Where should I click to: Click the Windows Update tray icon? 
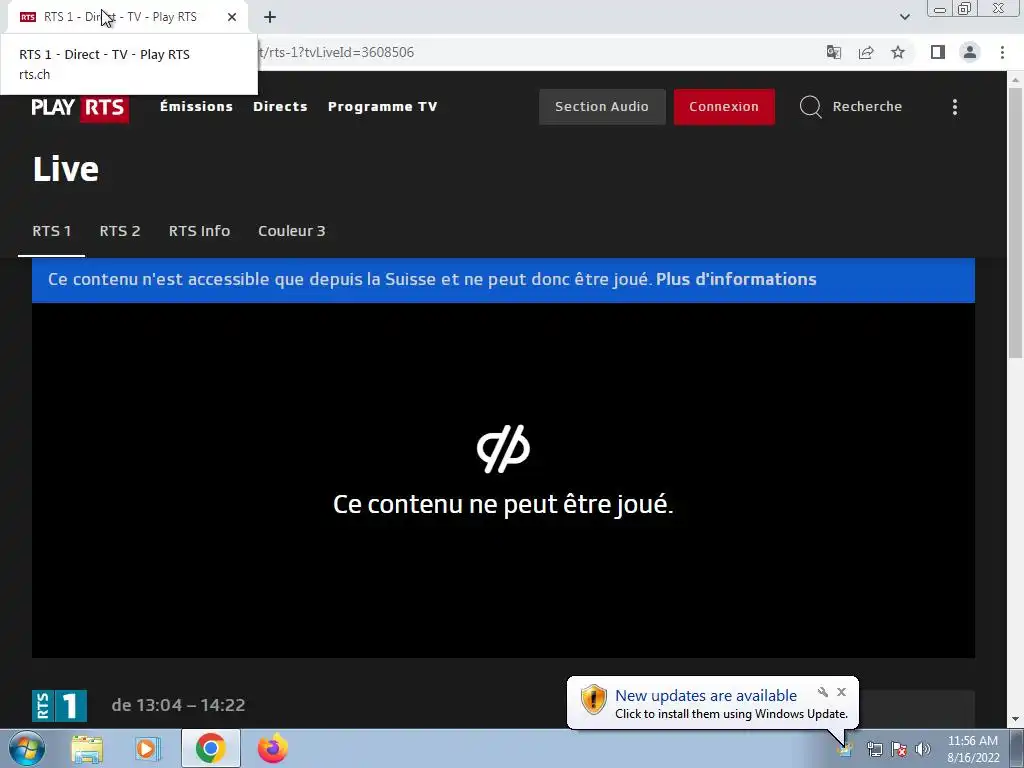845,749
